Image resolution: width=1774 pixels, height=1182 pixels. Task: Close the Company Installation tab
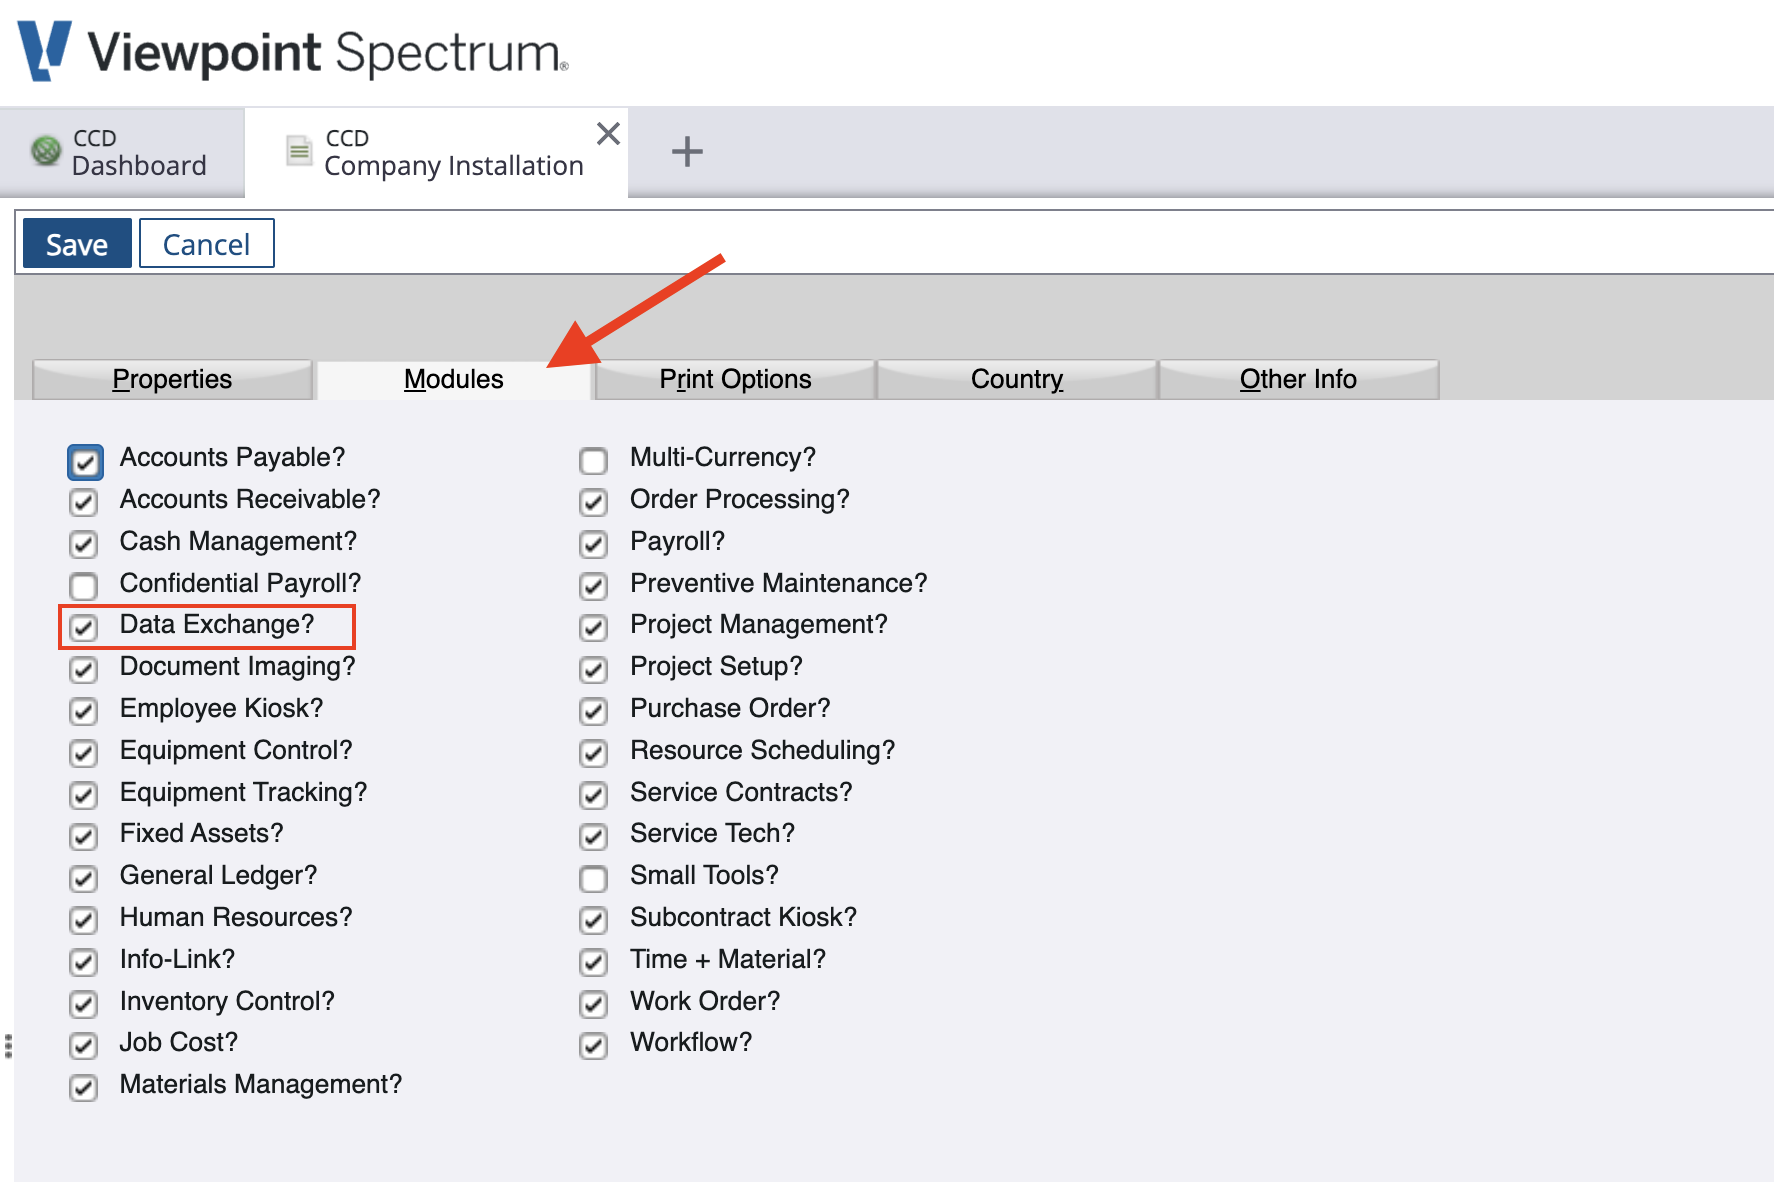tap(608, 133)
